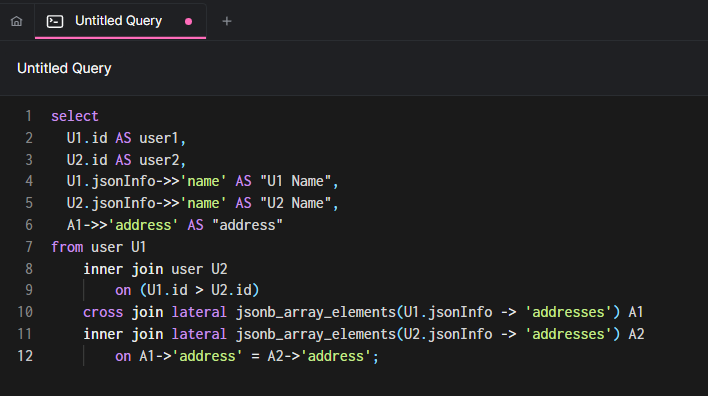This screenshot has height=396, width=708.
Task: Click the query console icon in tab
Action: [x=55, y=21]
